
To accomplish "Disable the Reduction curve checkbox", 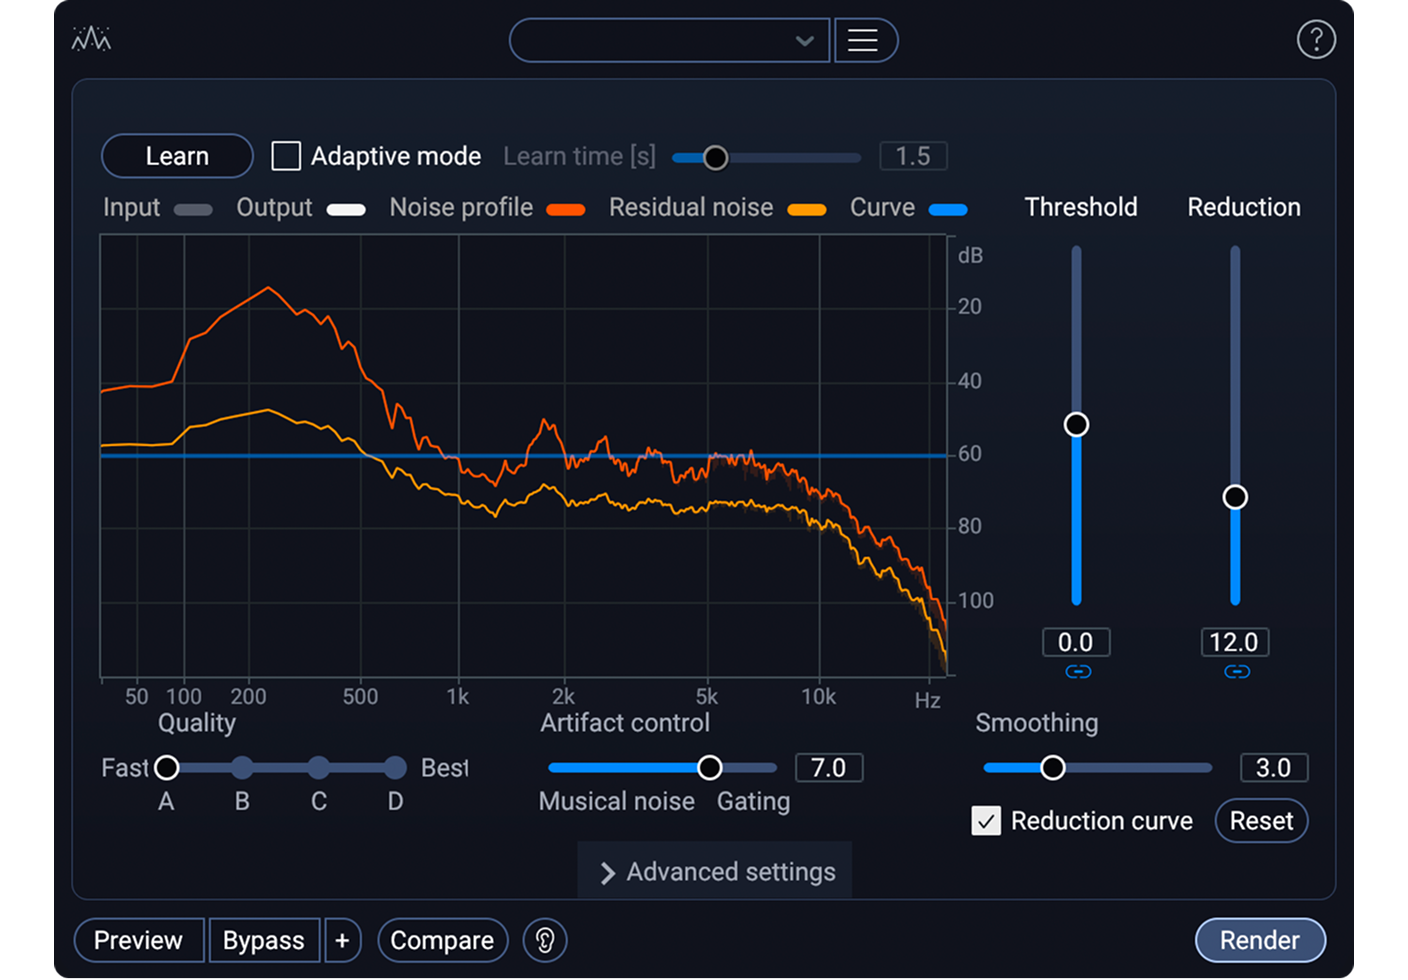I will 986,821.
